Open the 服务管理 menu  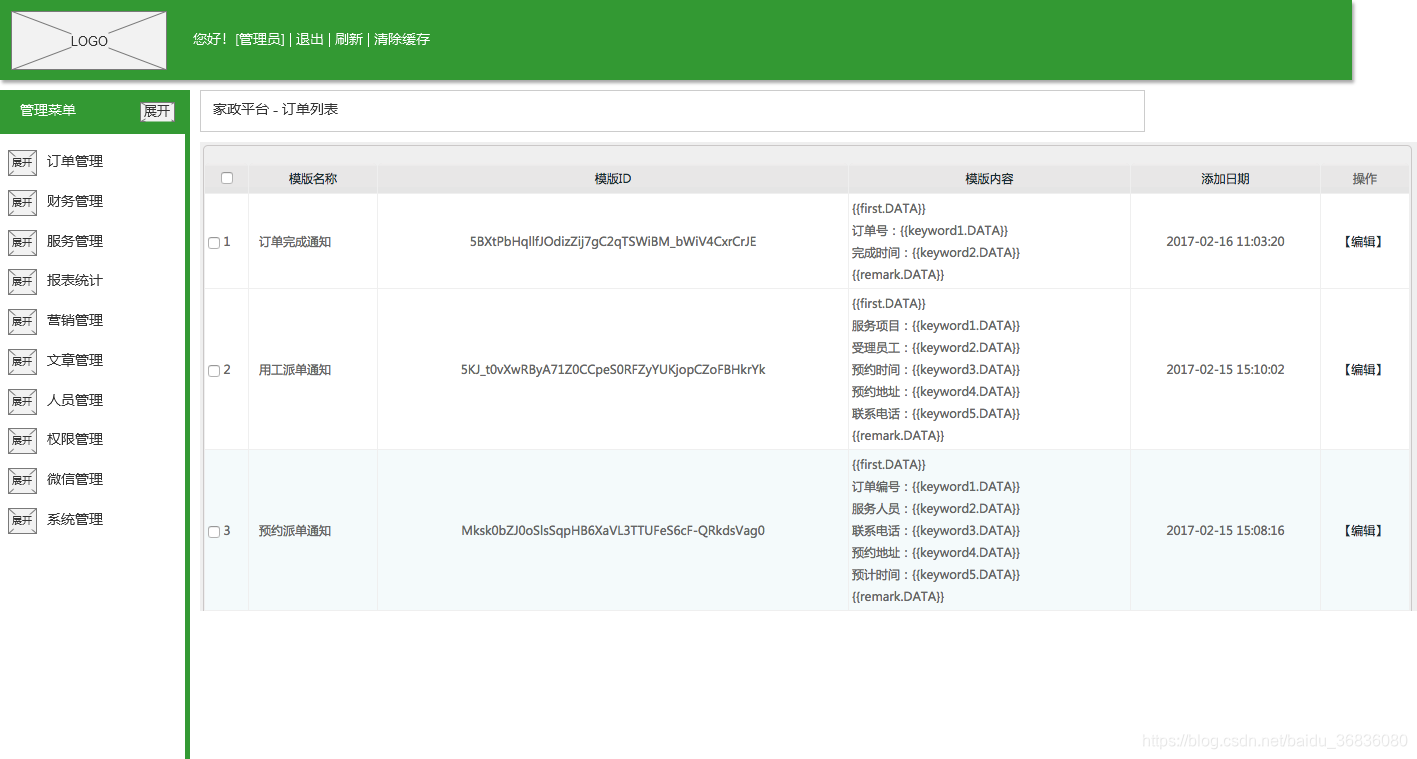tap(75, 241)
